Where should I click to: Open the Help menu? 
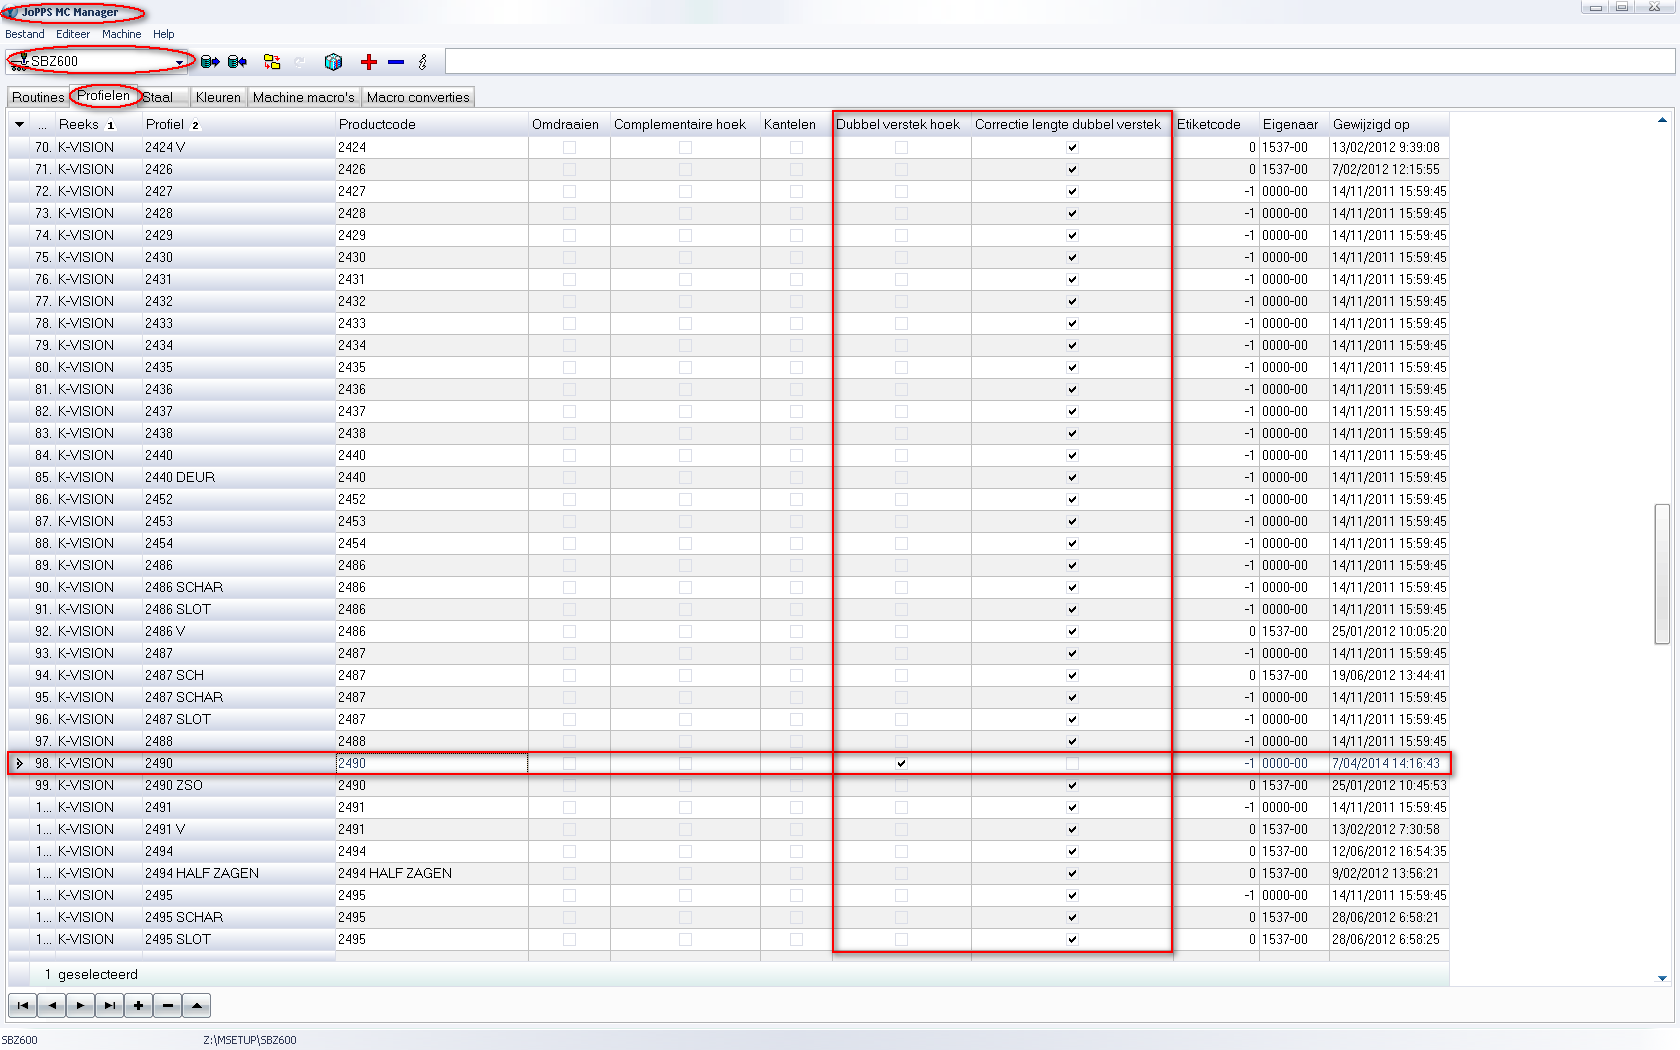pyautogui.click(x=164, y=34)
